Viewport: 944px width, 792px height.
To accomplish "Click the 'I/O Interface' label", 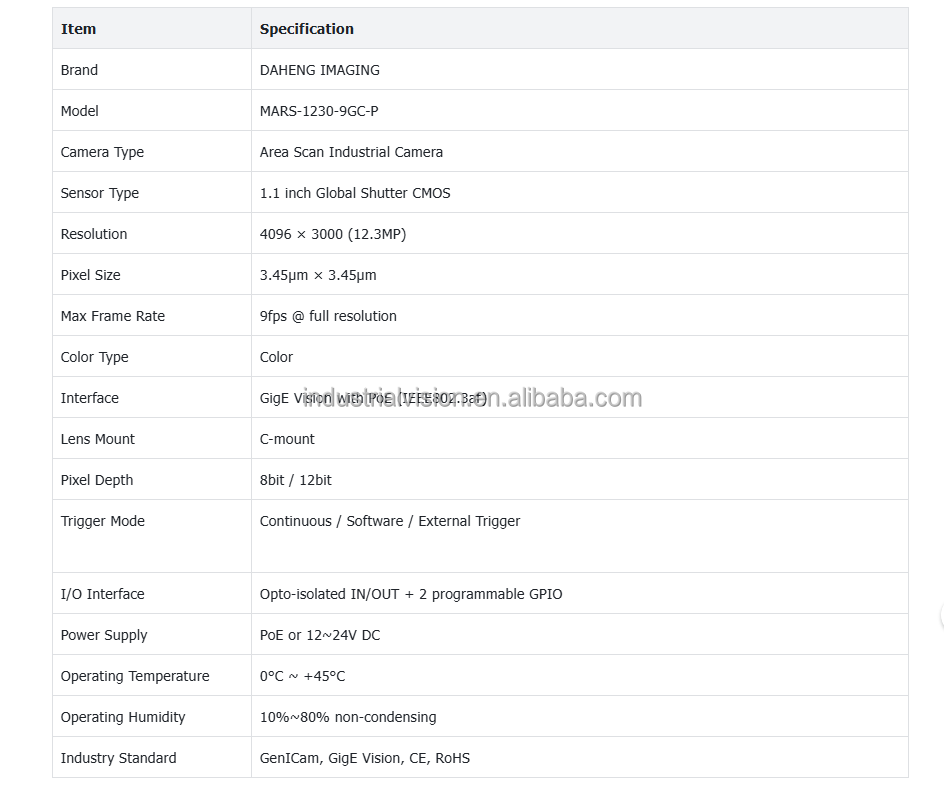I will click(x=102, y=594).
